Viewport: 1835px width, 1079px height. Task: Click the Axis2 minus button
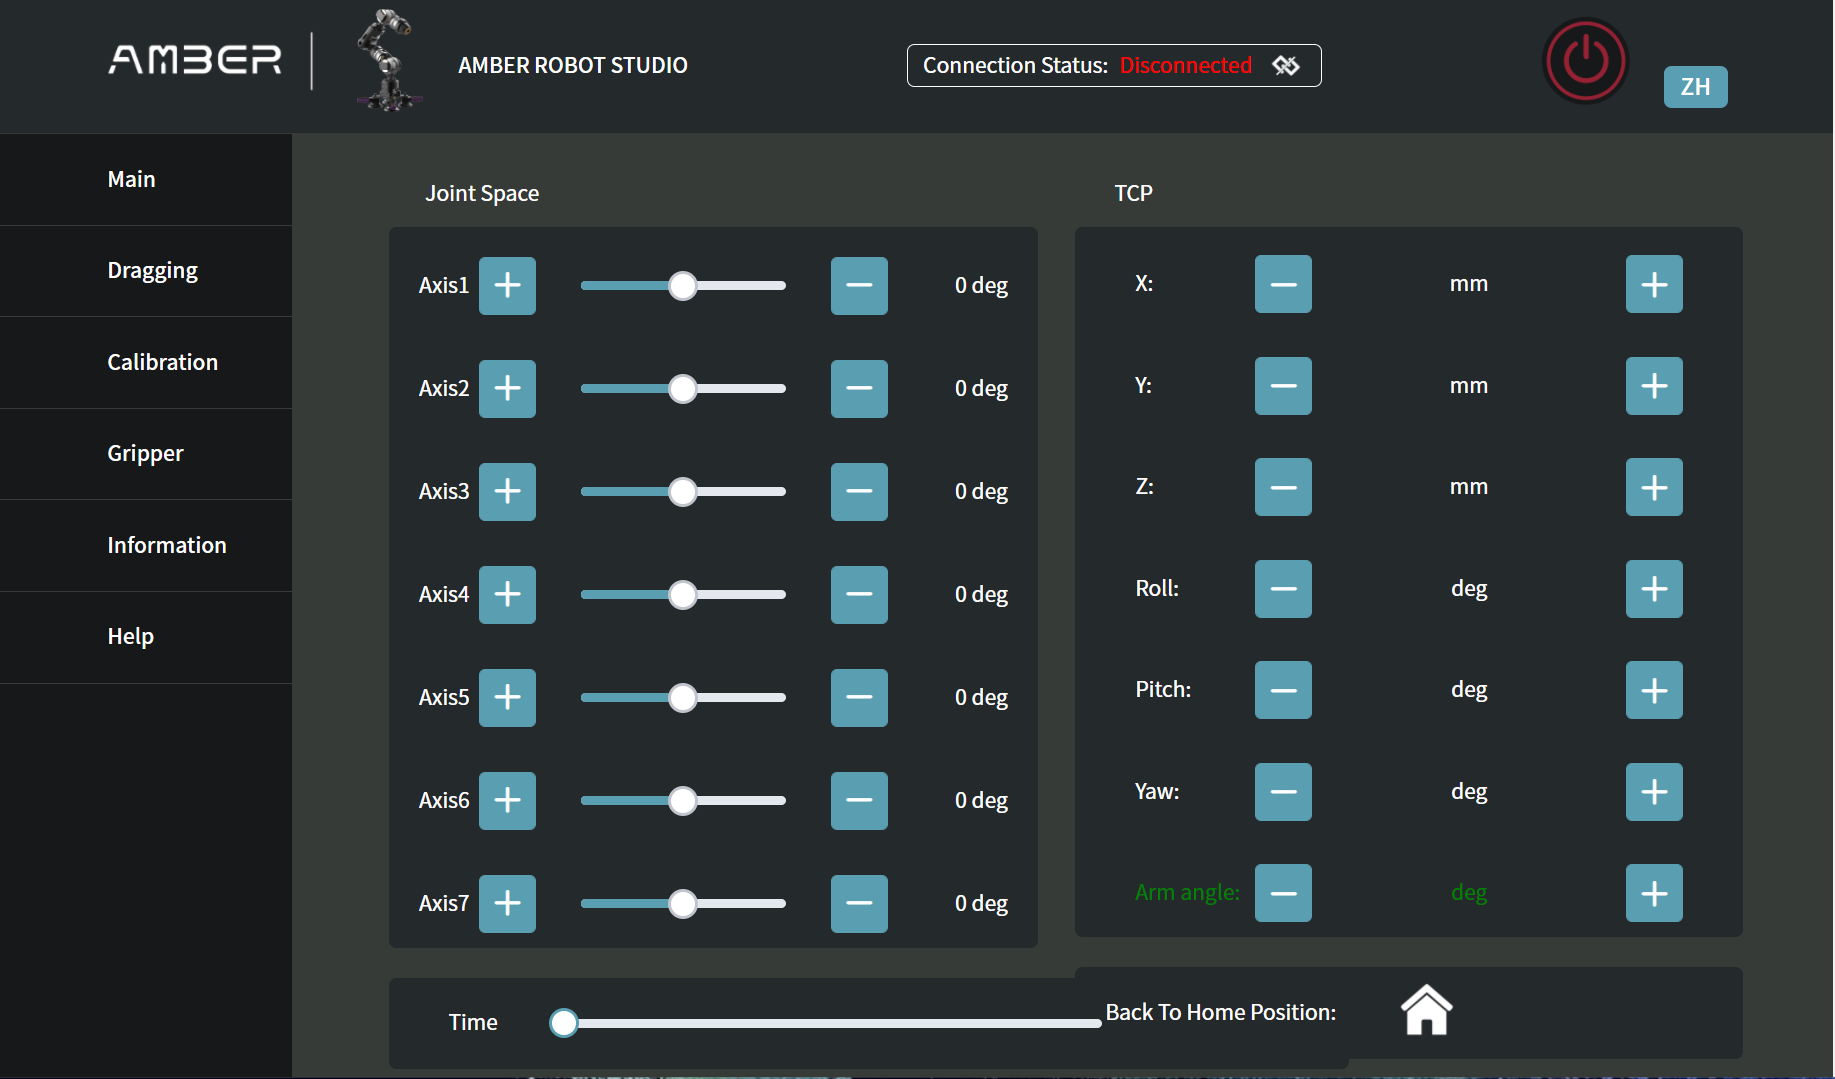(x=859, y=389)
